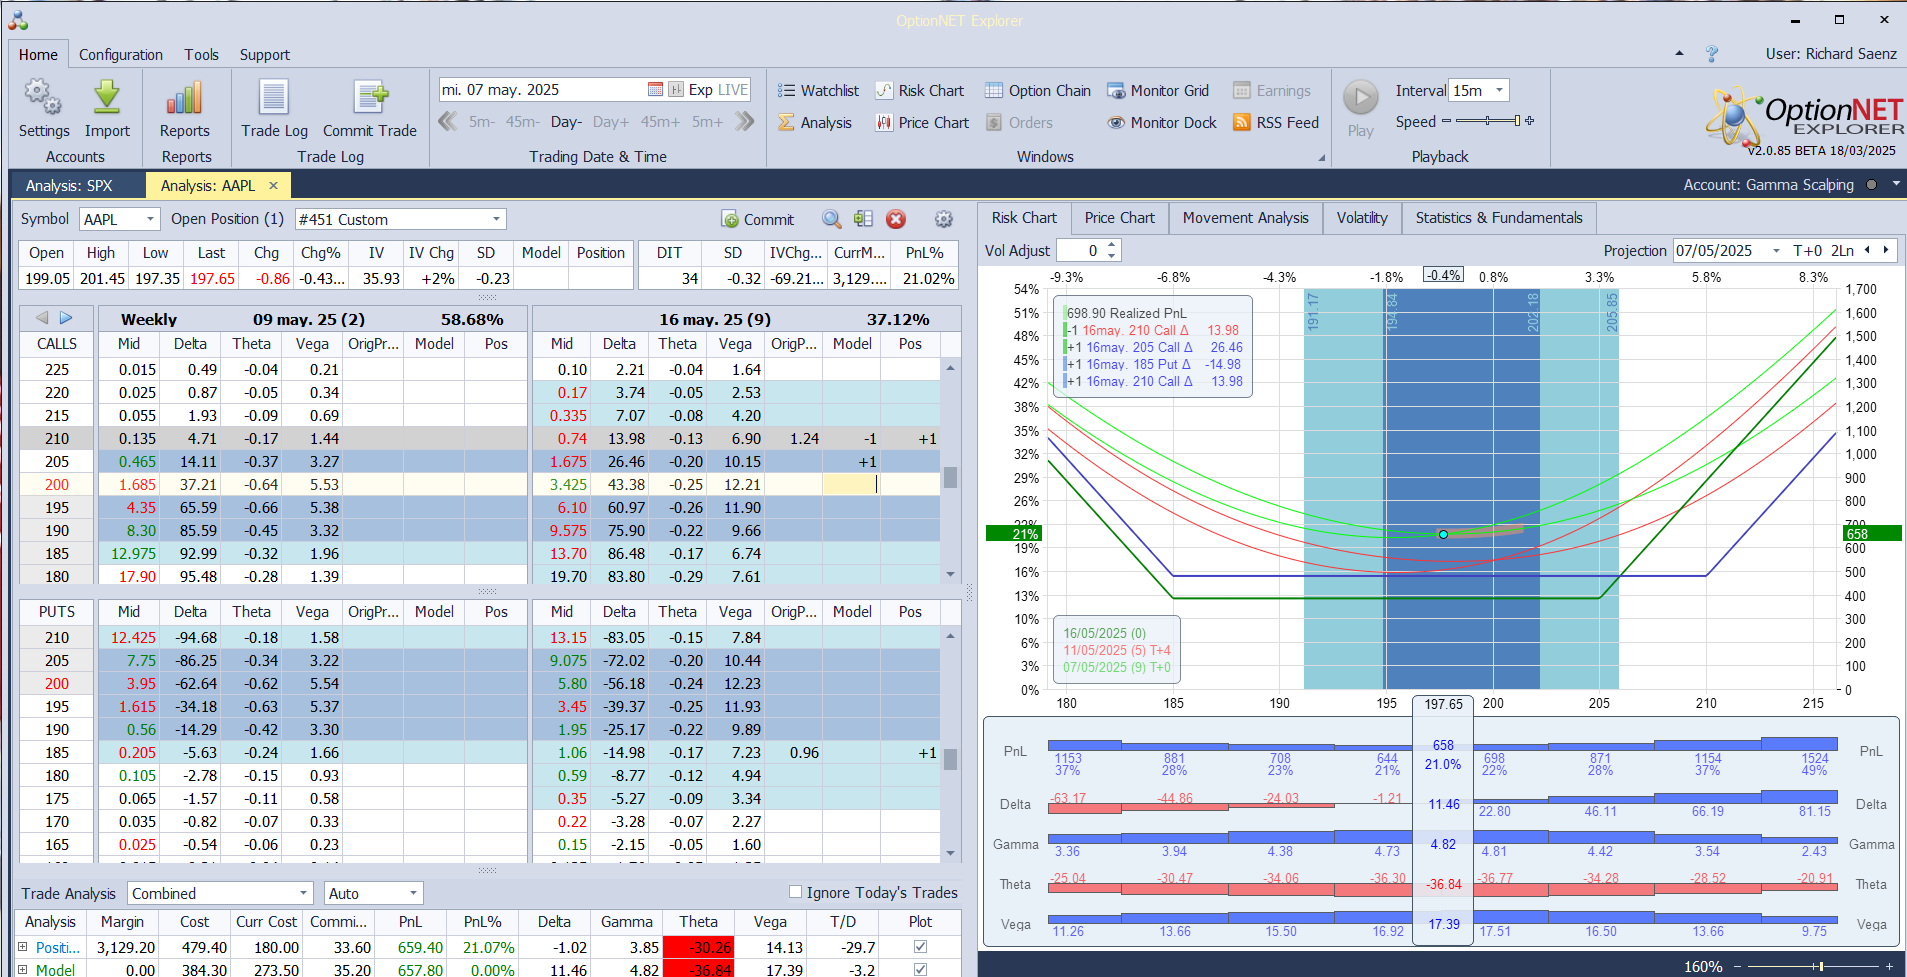This screenshot has width=1907, height=977.
Task: Open the Settings gear in Accounts group
Action: (43, 98)
